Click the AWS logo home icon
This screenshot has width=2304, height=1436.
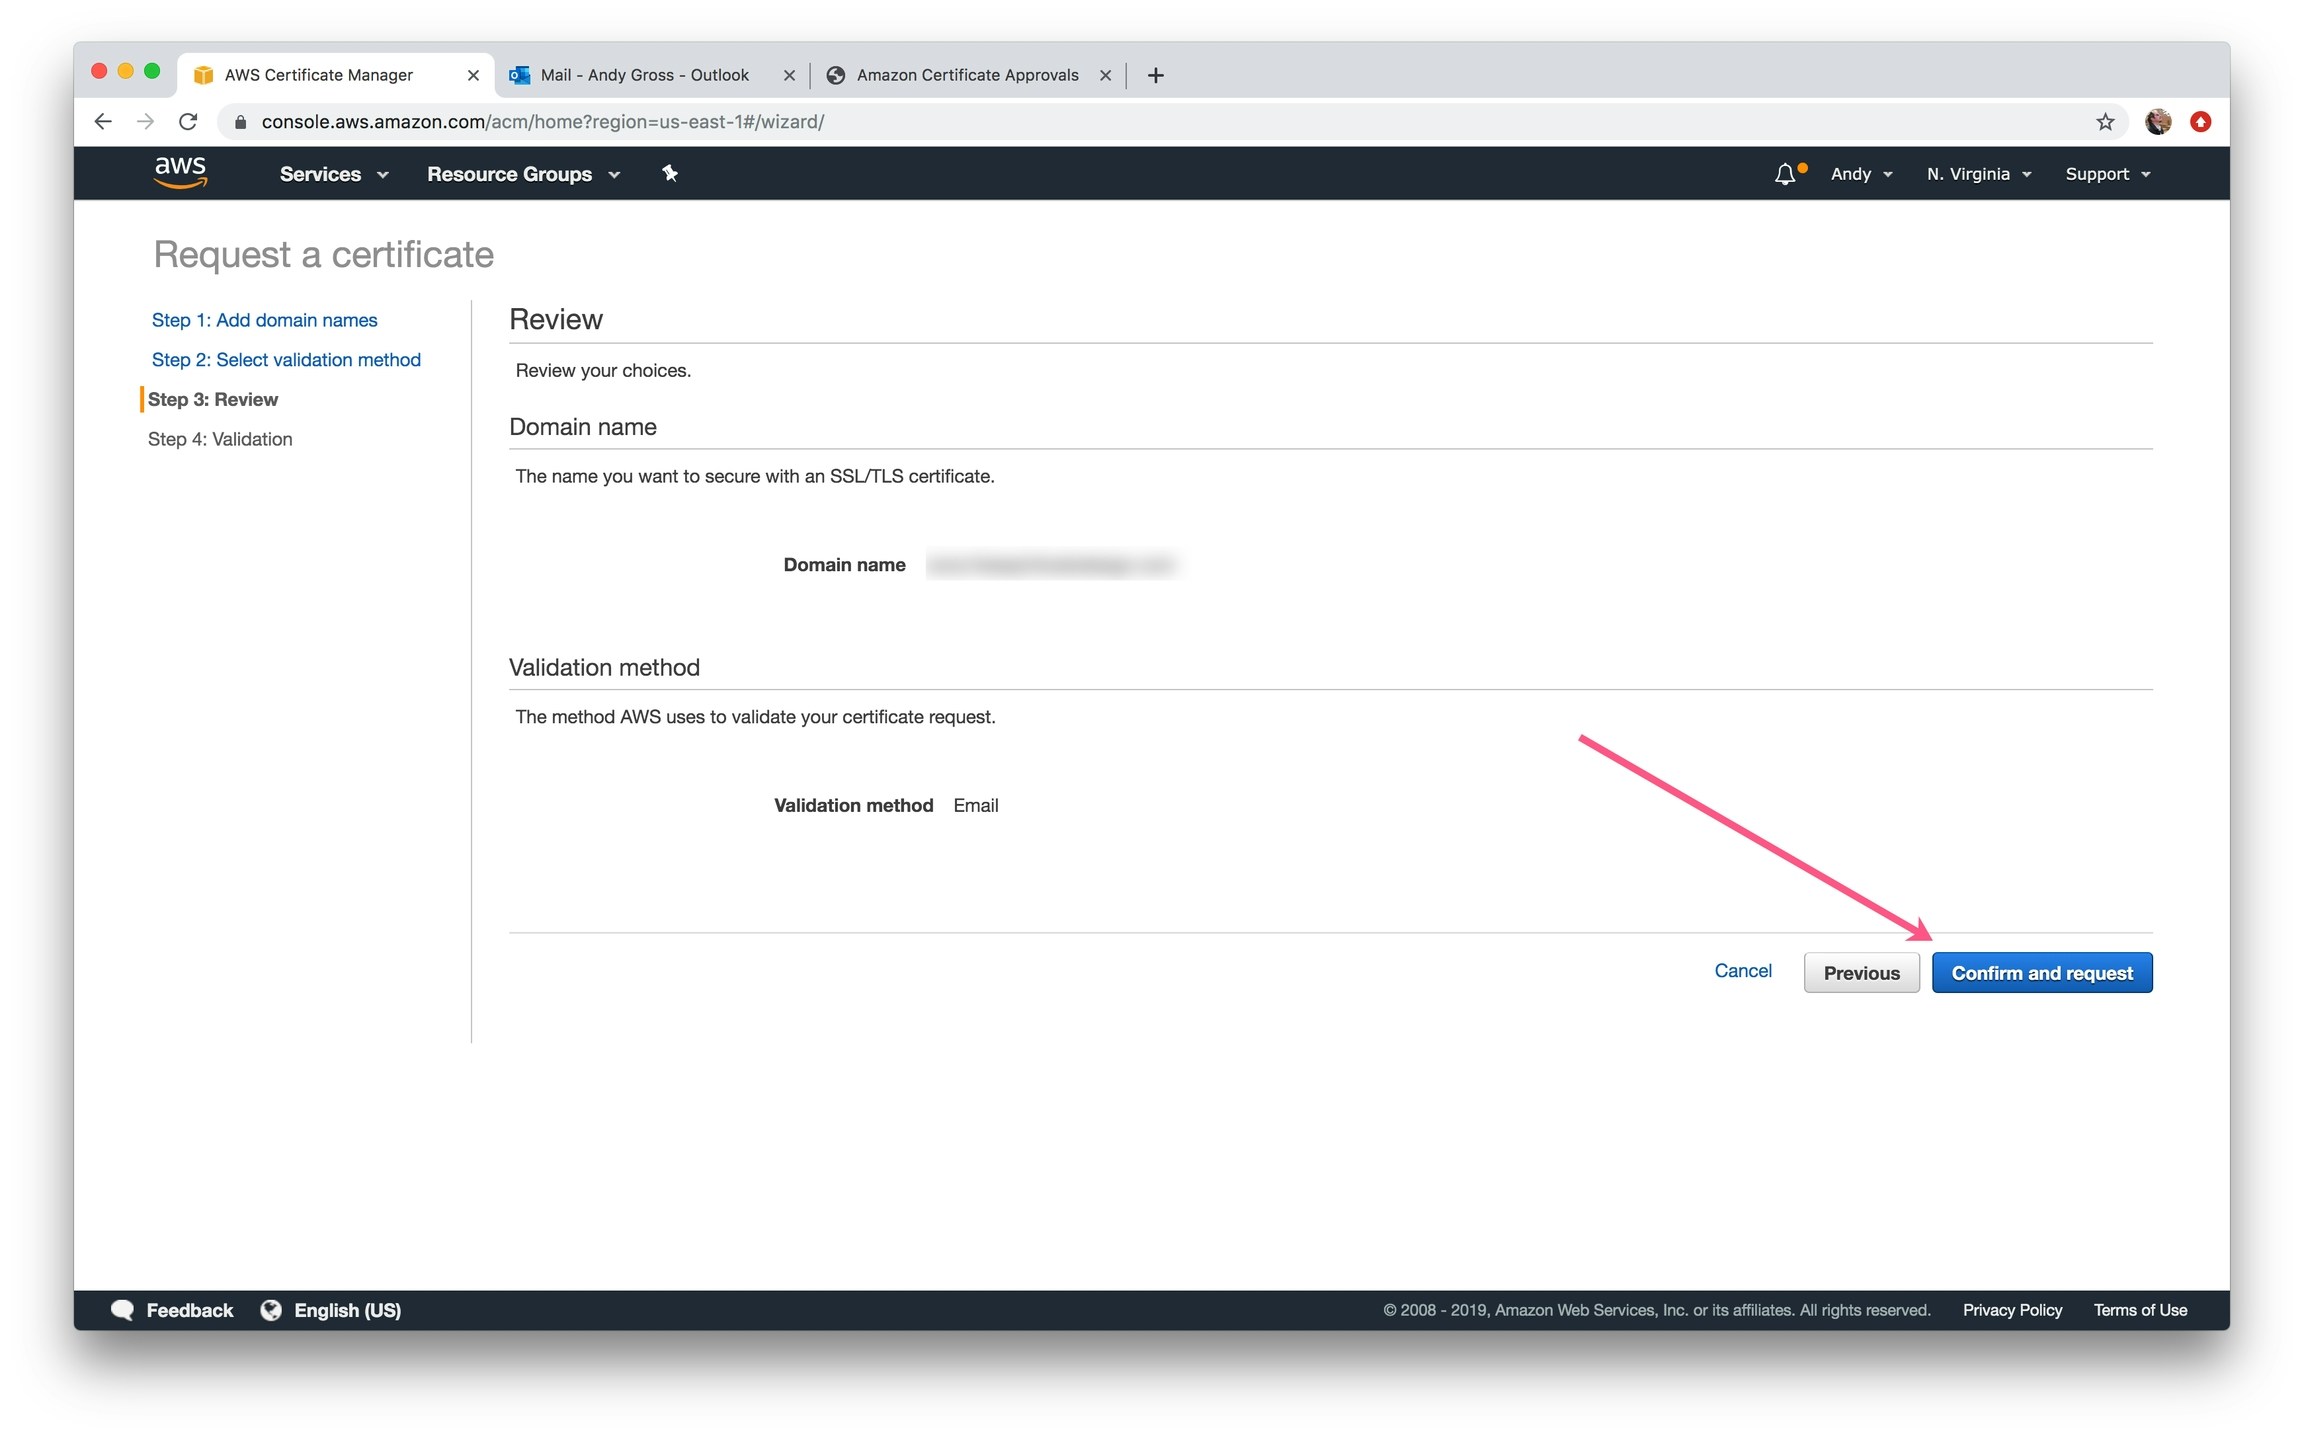pos(180,173)
